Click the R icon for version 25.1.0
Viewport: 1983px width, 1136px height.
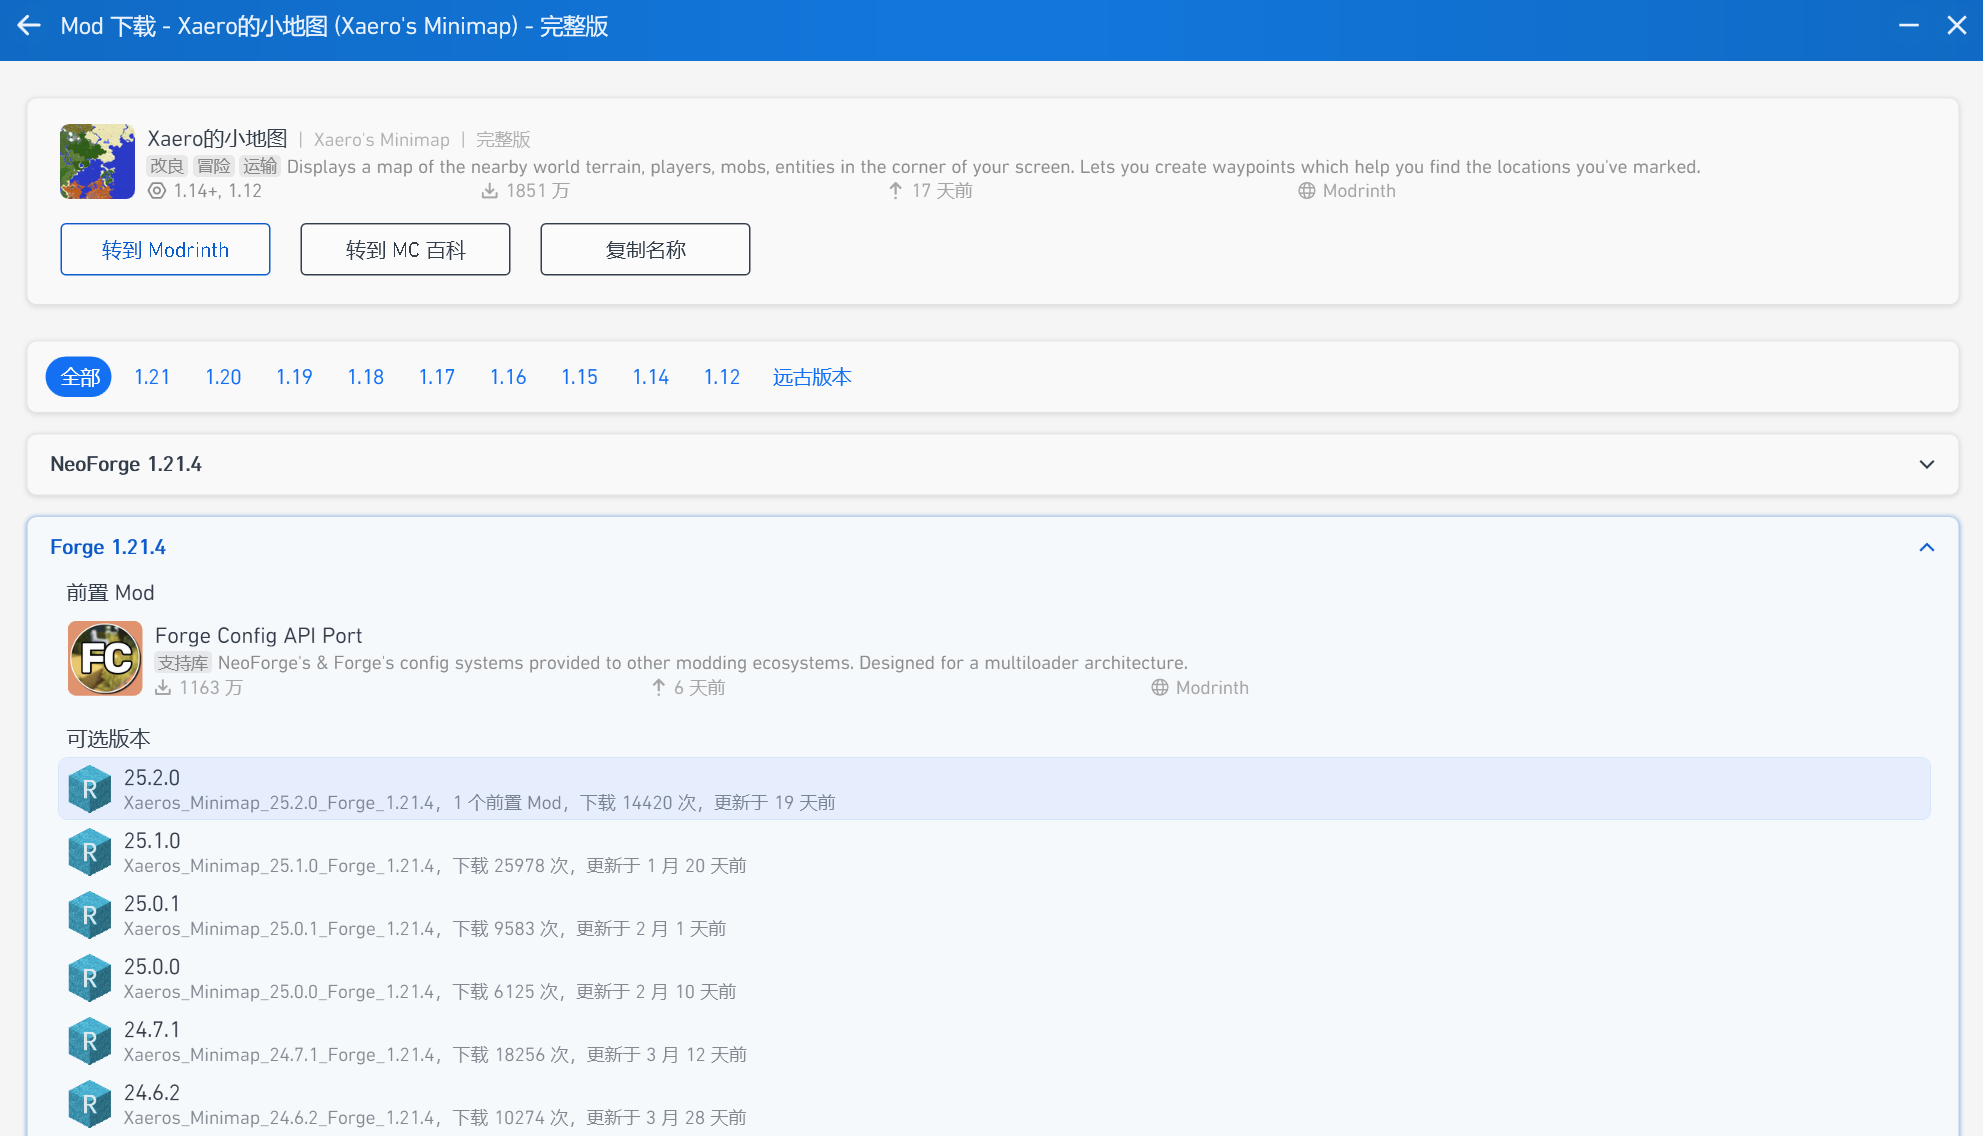[x=90, y=852]
